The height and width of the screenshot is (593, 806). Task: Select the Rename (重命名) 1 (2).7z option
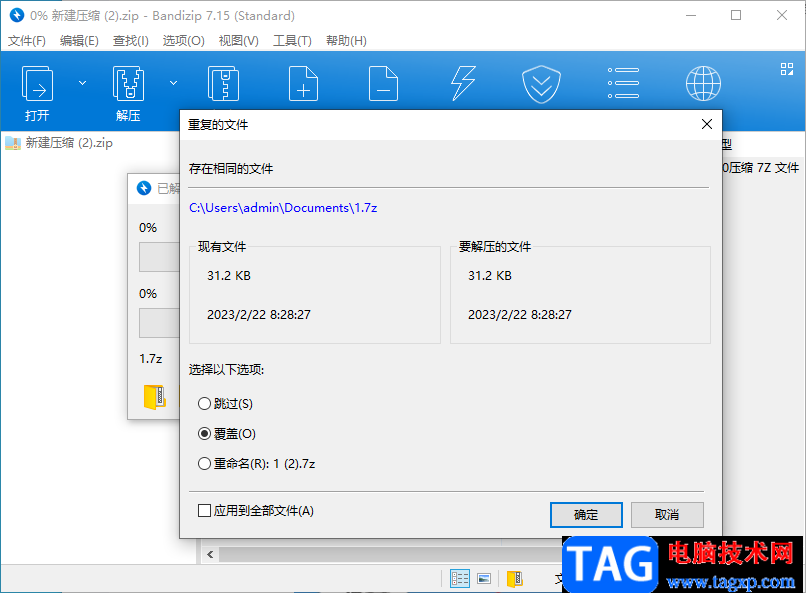257,464
